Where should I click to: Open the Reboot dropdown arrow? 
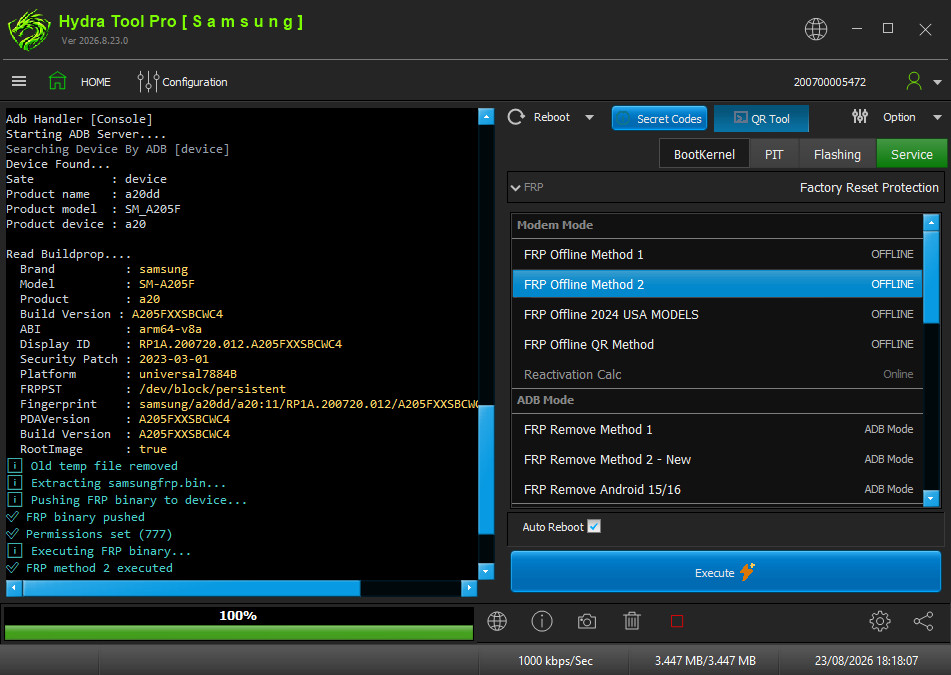(x=590, y=118)
